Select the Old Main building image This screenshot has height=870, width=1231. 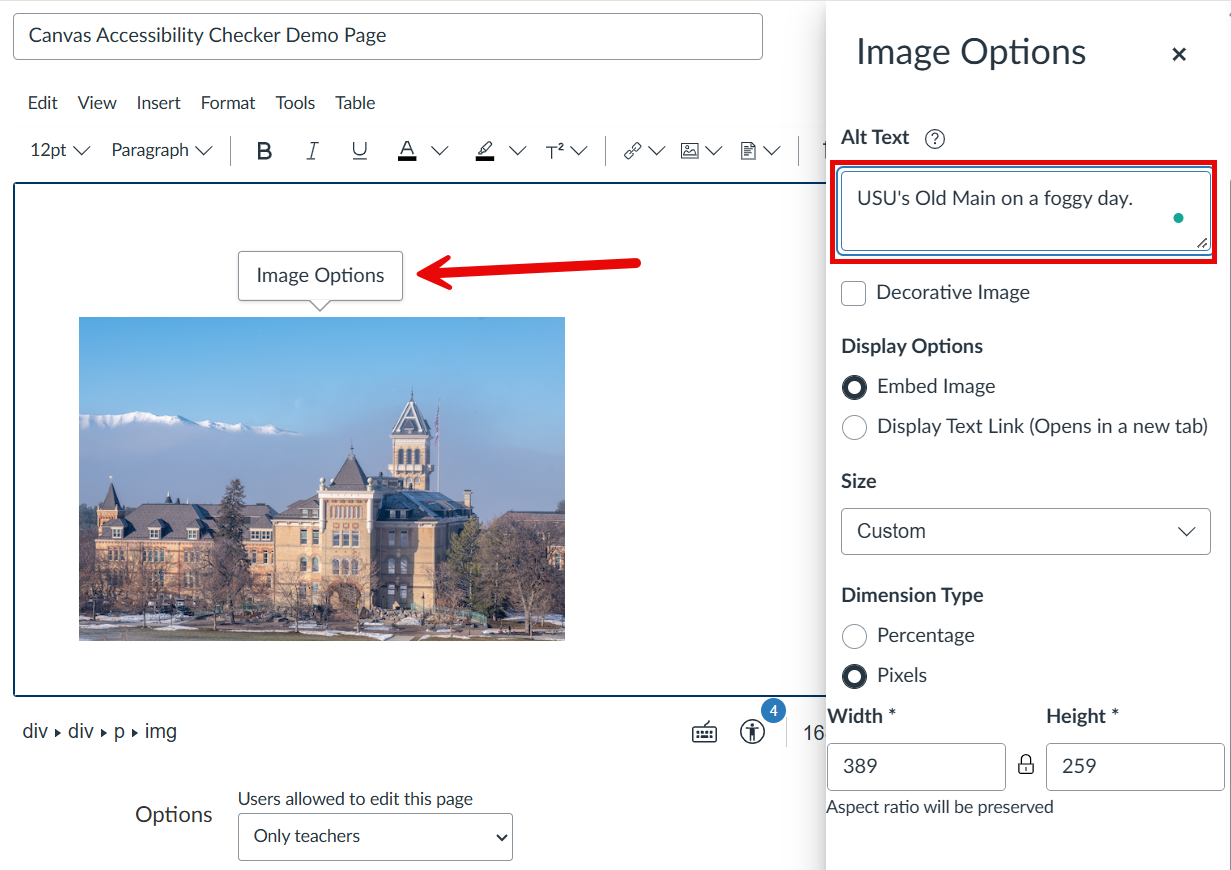(322, 479)
